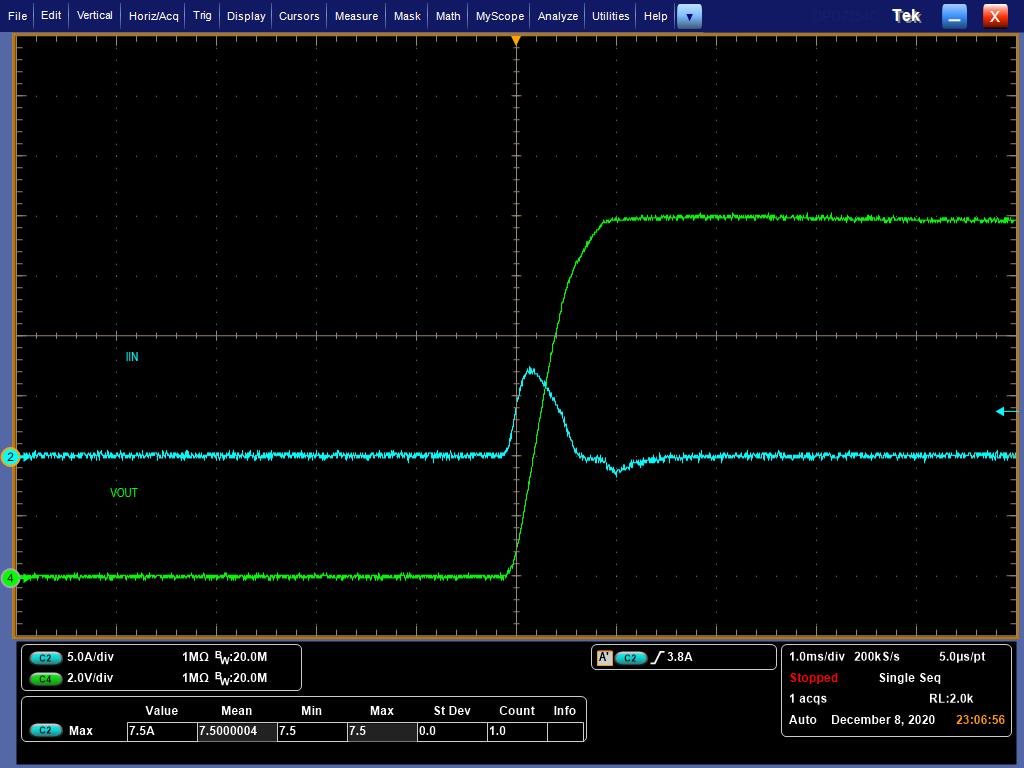Image resolution: width=1024 pixels, height=768 pixels.
Task: Click the 3.8A trigger level readout
Action: [679, 657]
